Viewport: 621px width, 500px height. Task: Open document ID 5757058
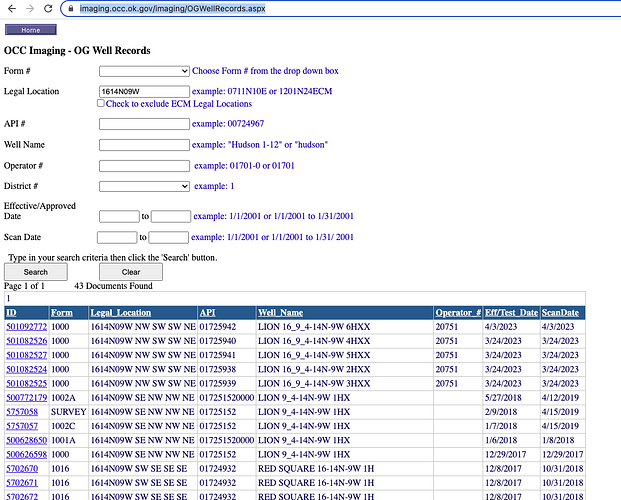[x=22, y=412]
